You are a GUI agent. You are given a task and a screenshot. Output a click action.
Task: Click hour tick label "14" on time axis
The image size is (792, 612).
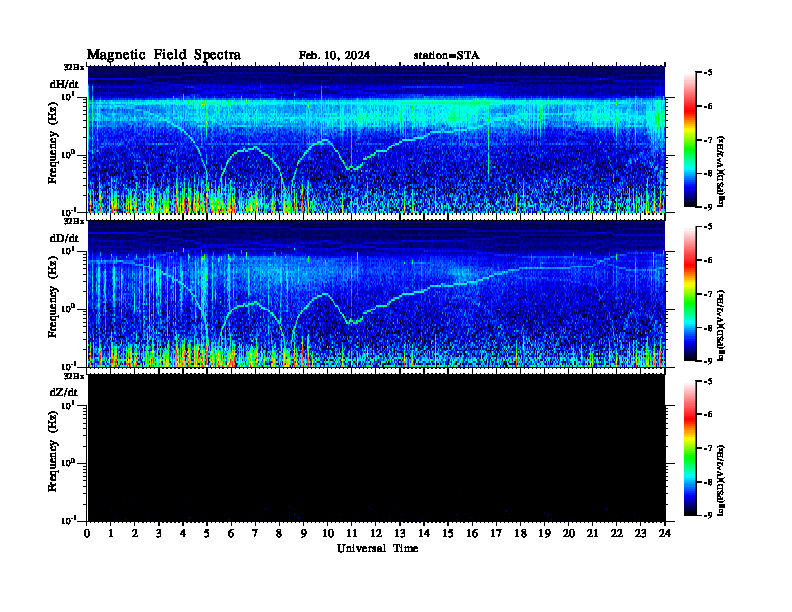pyautogui.click(x=424, y=534)
